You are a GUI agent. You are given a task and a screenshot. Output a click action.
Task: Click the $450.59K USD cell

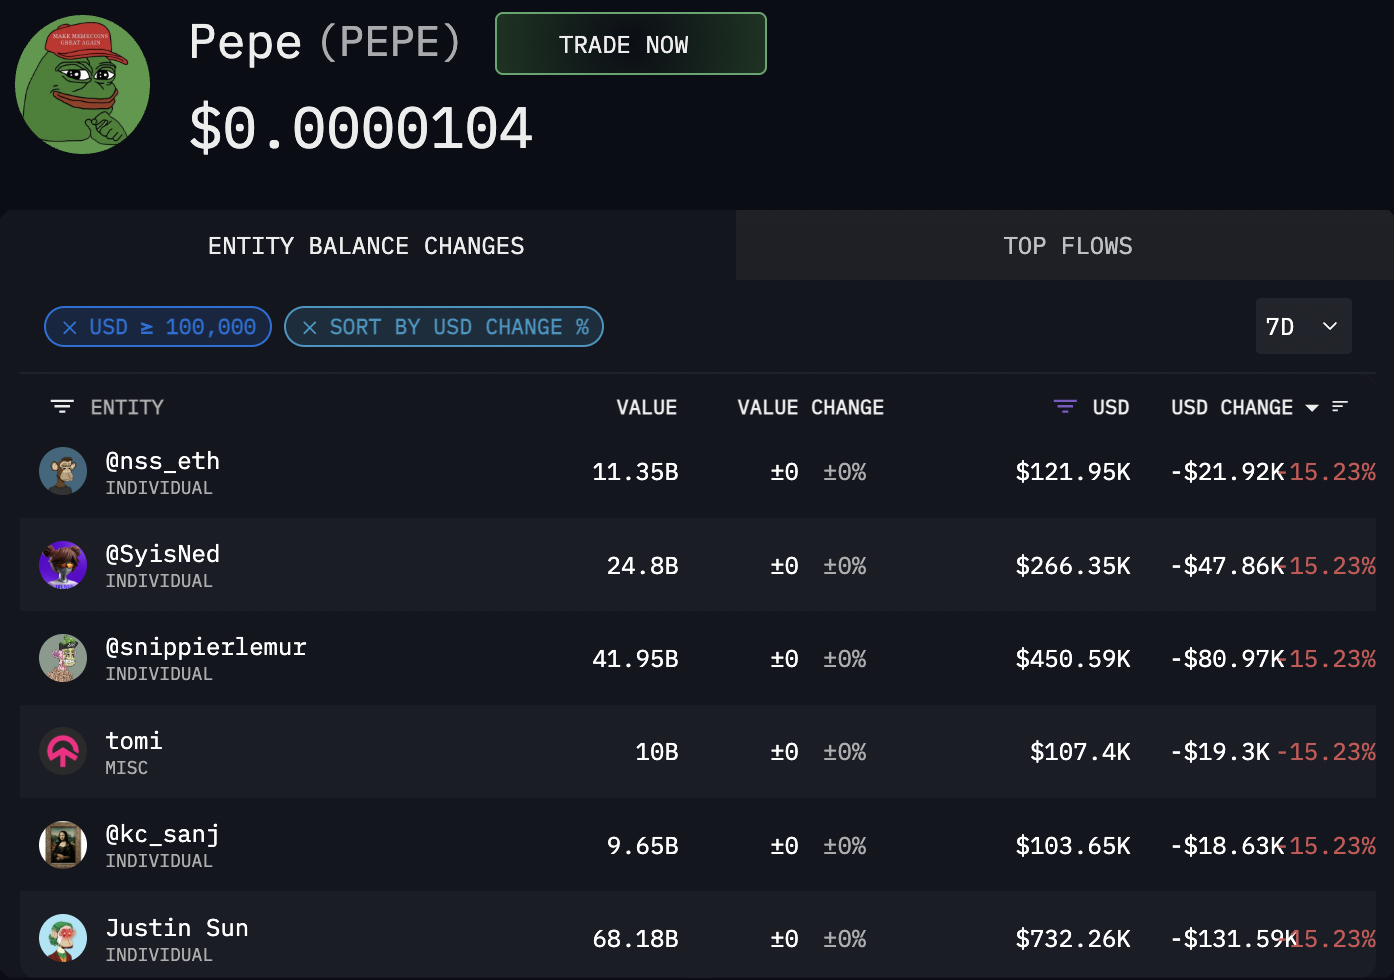point(1073,659)
